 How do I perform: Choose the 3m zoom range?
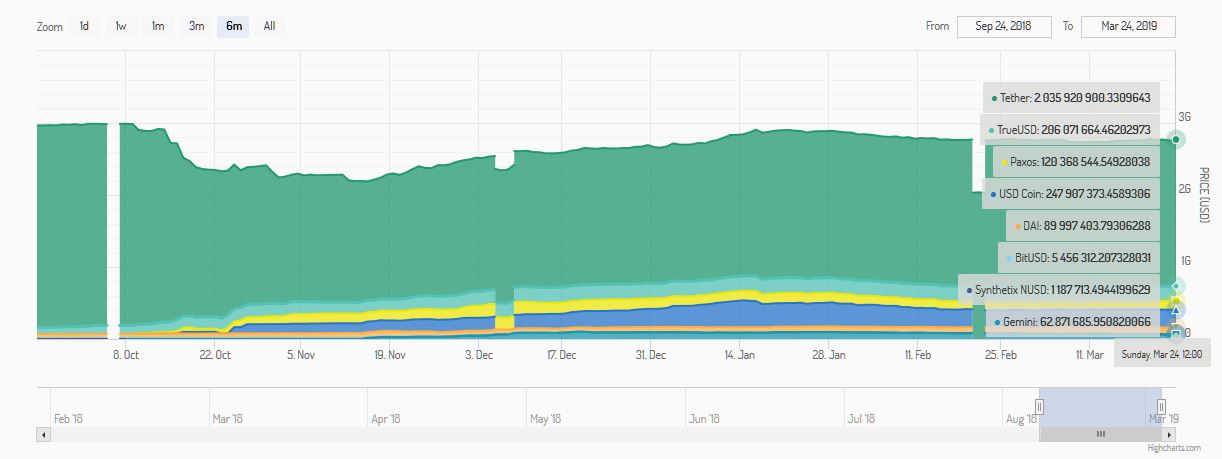tap(196, 26)
